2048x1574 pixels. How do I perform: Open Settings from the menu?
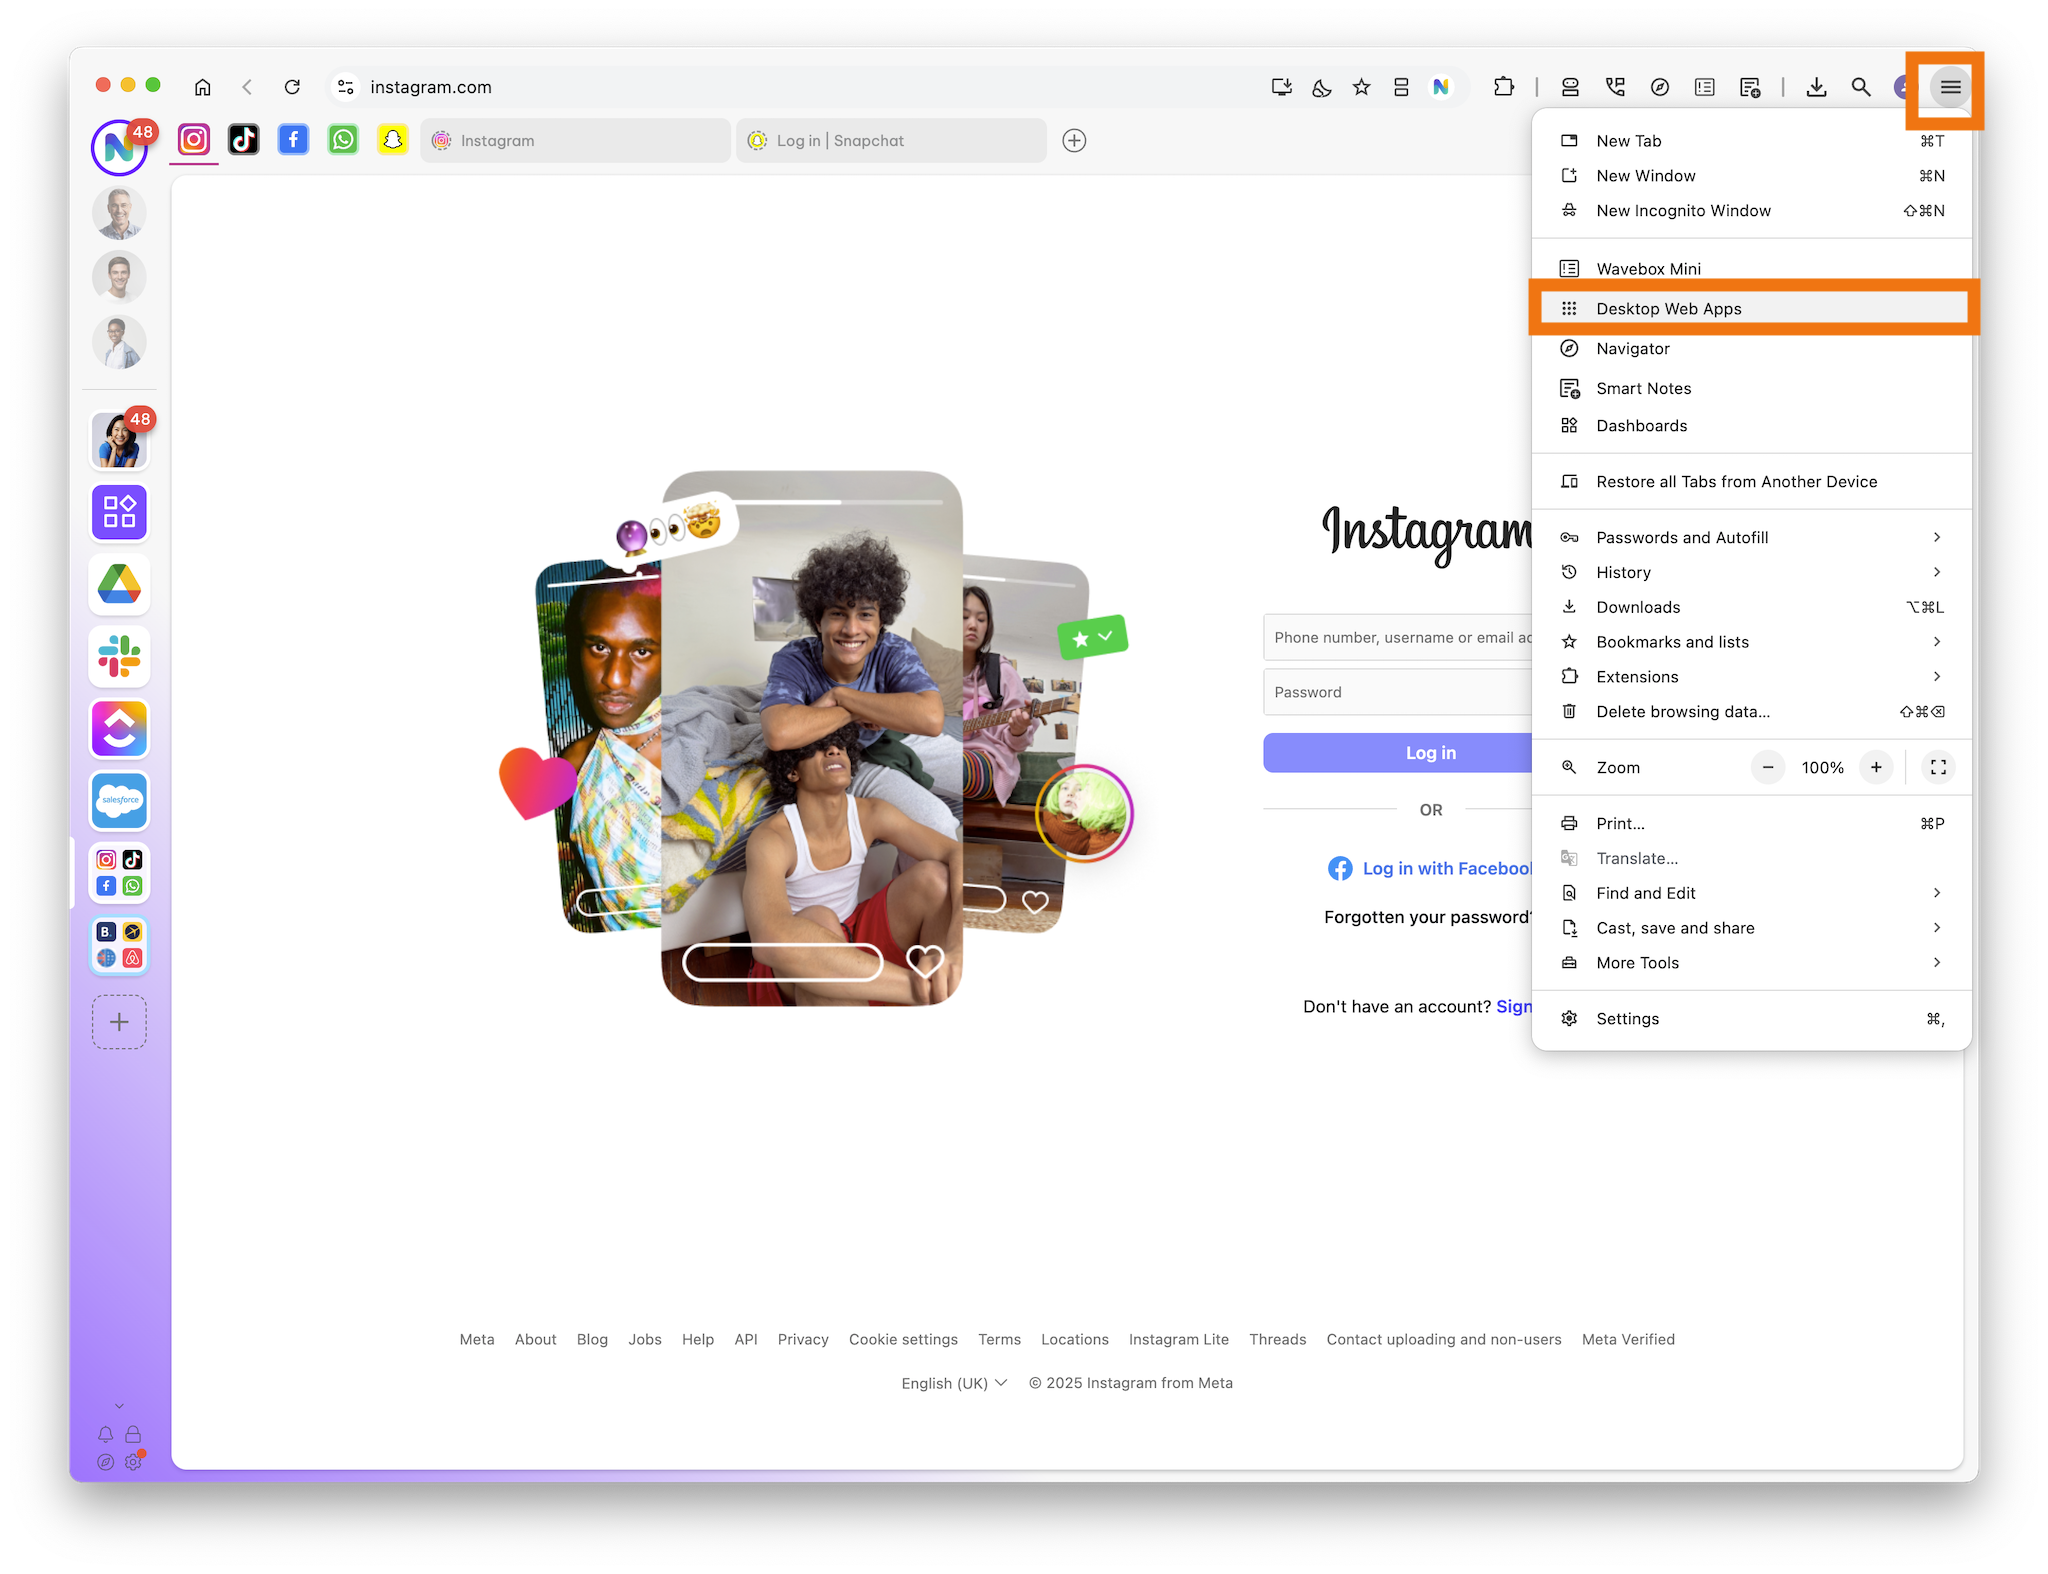point(1752,1019)
